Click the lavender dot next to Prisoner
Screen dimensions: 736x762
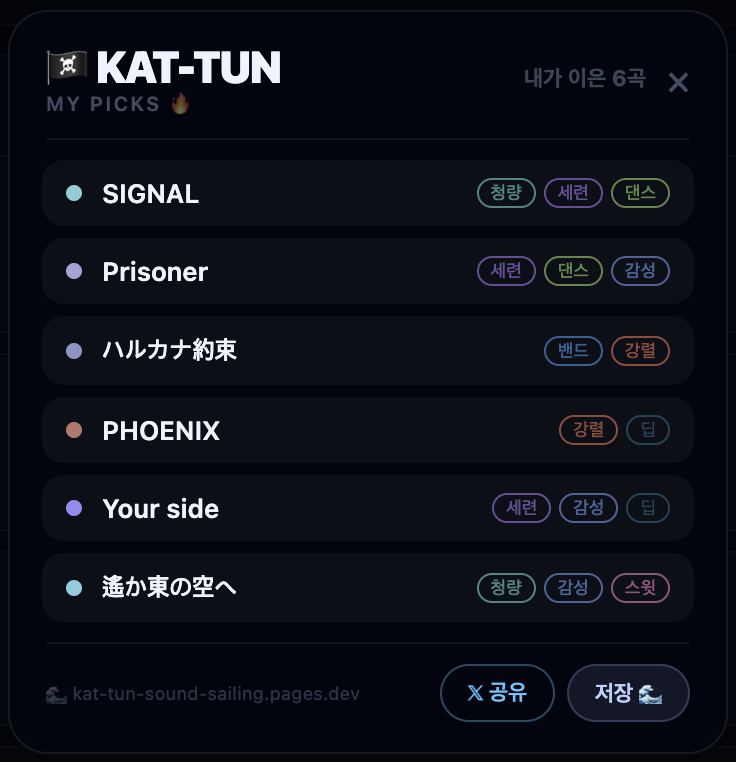click(x=74, y=271)
